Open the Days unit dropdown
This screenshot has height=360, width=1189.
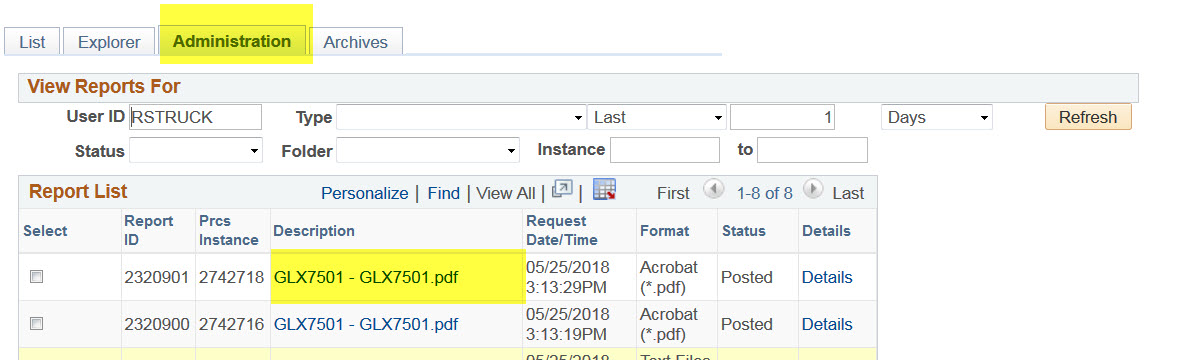(x=936, y=117)
